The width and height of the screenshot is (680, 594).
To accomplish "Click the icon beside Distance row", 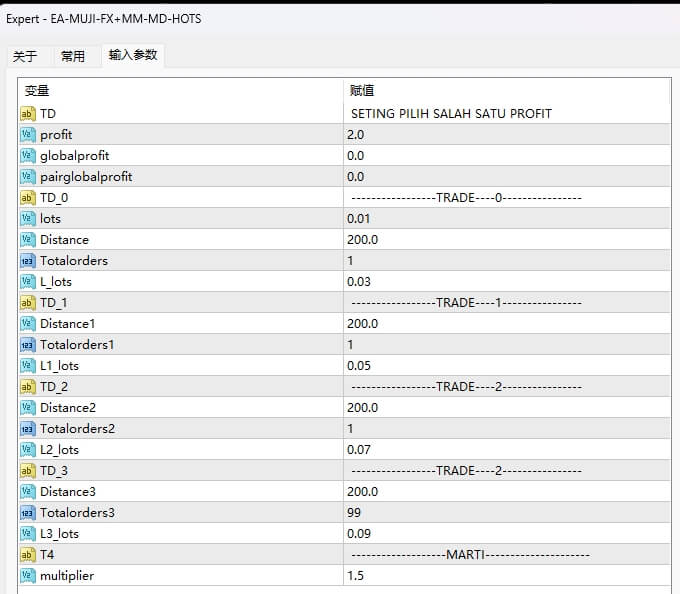I will [x=27, y=239].
